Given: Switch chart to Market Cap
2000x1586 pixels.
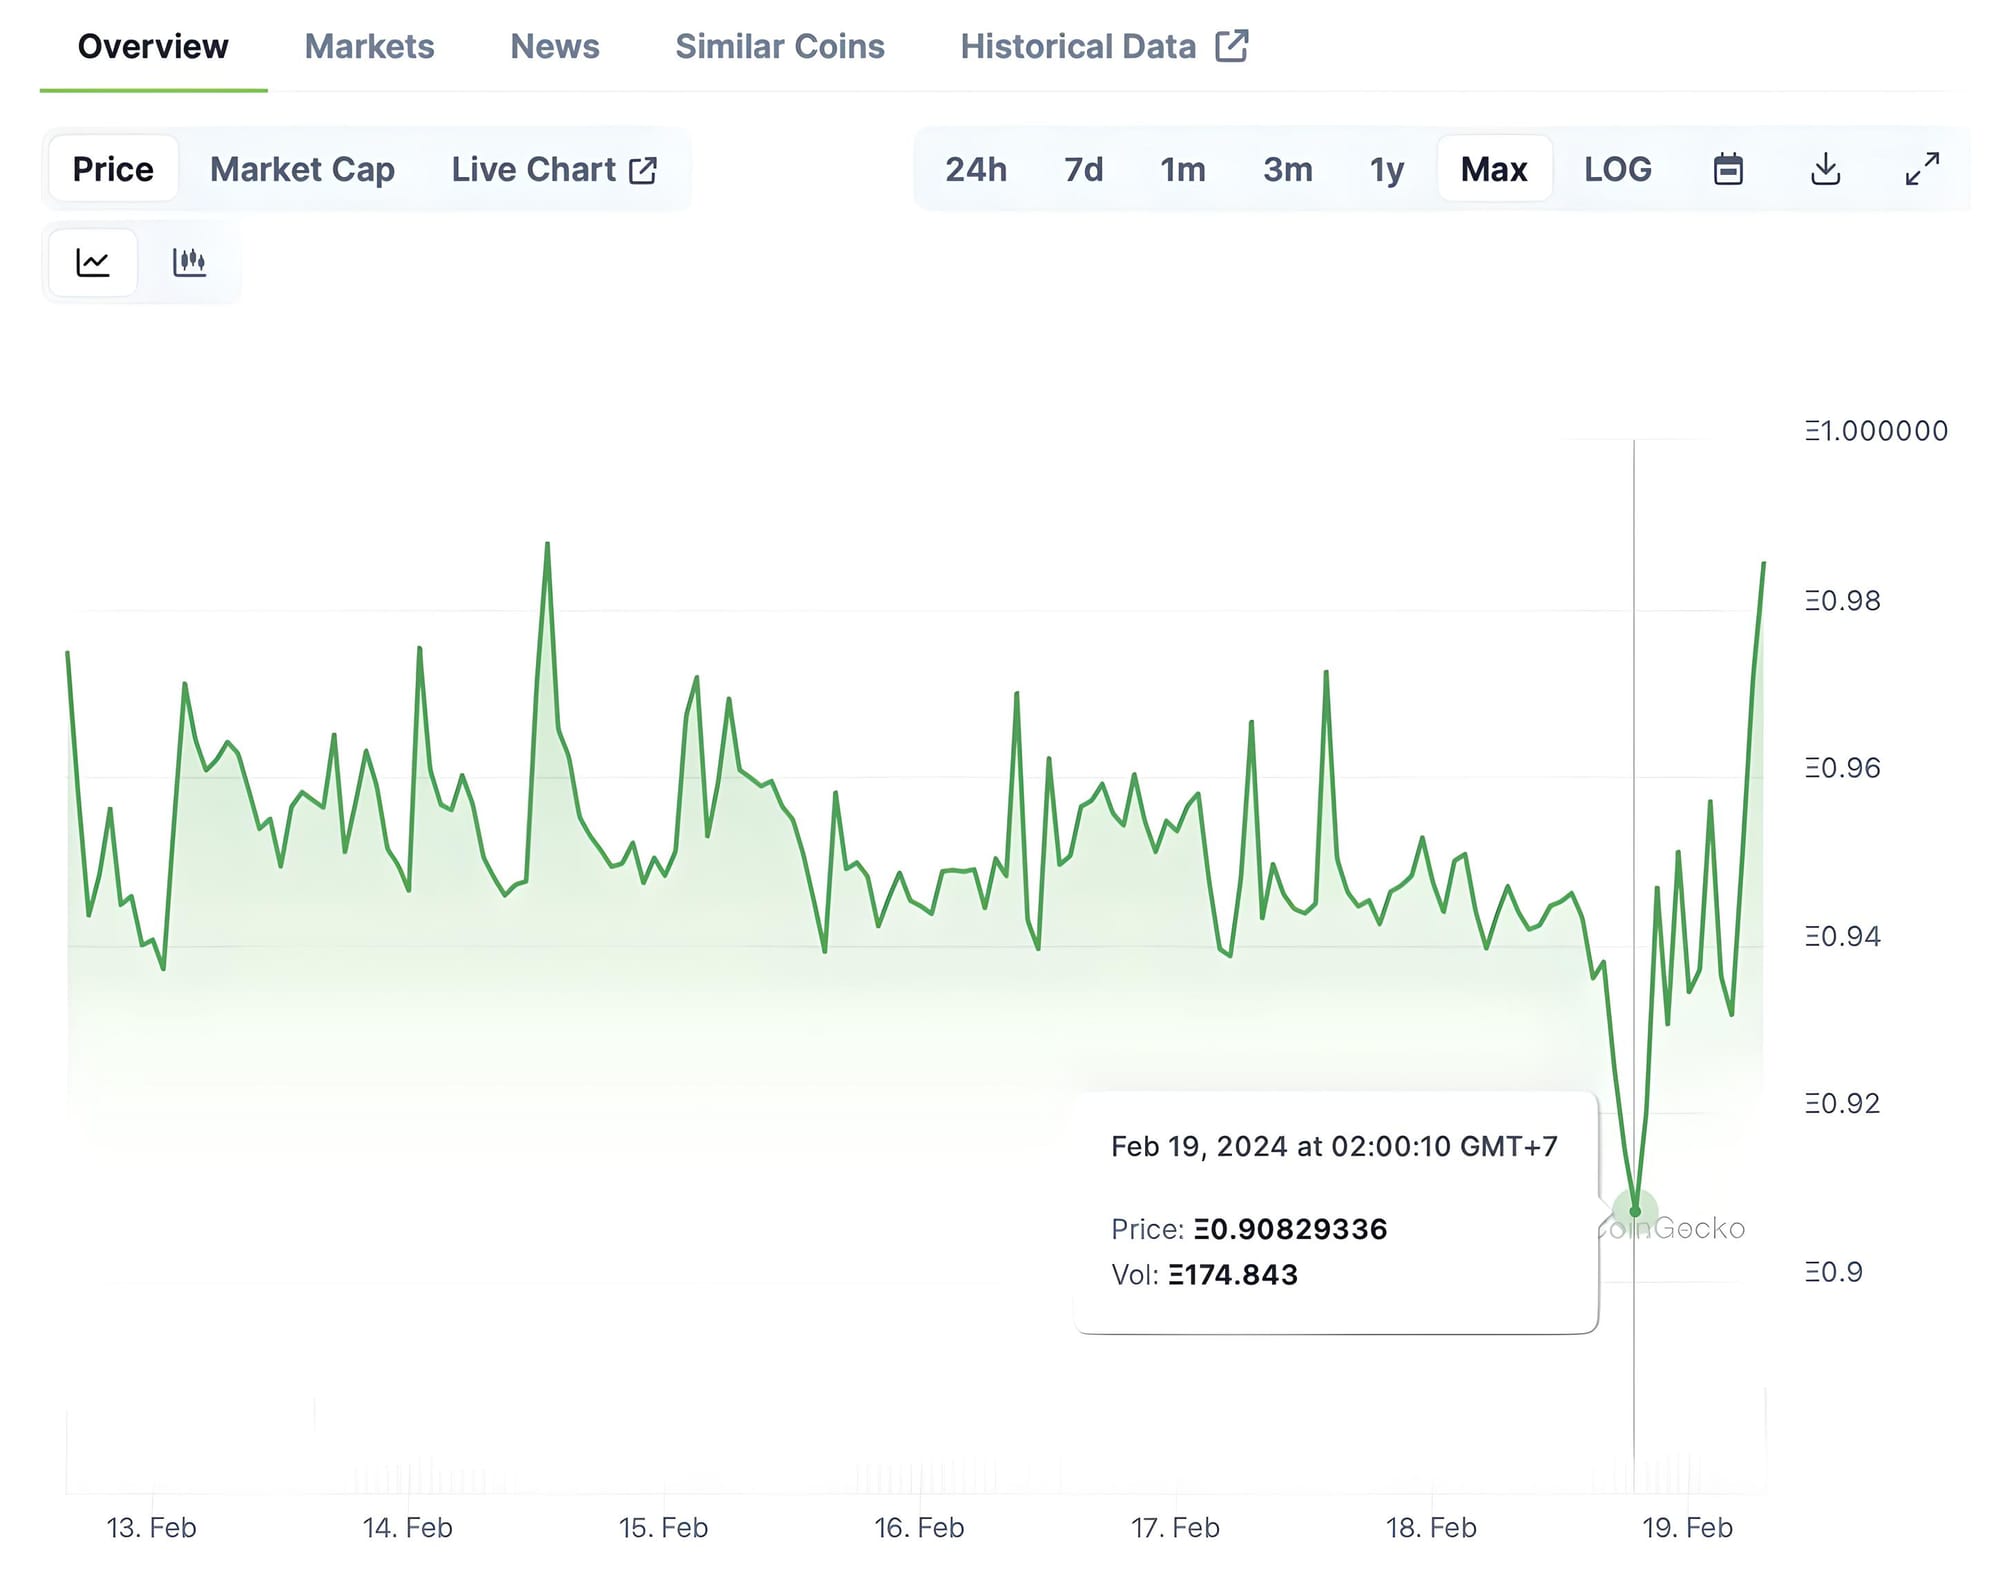Looking at the screenshot, I should coord(302,169).
